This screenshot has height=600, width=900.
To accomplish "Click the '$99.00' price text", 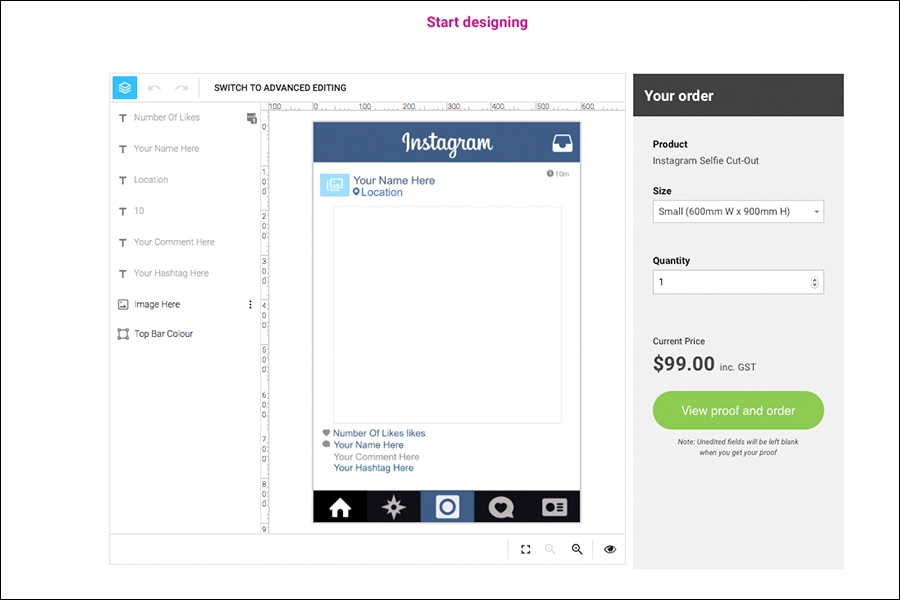I will 684,363.
